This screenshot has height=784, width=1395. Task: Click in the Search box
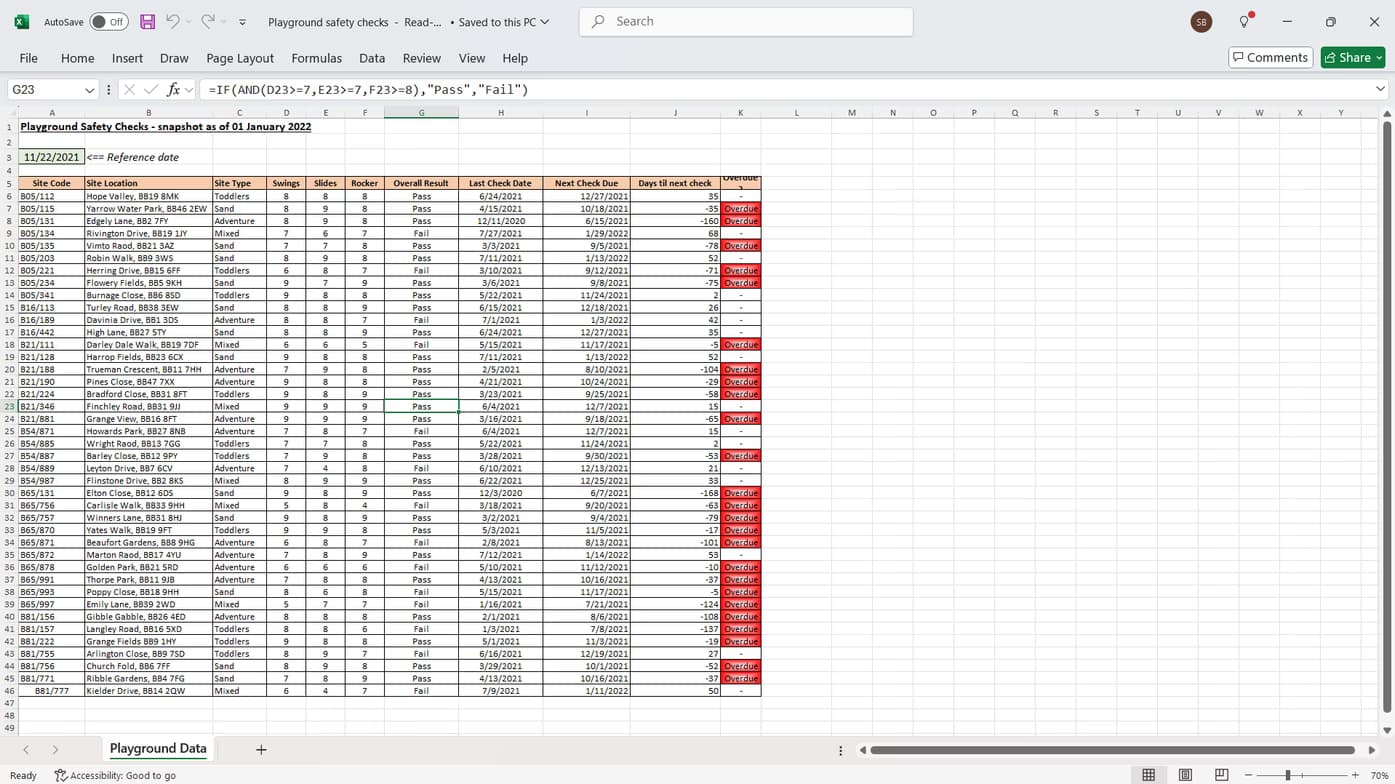click(745, 21)
